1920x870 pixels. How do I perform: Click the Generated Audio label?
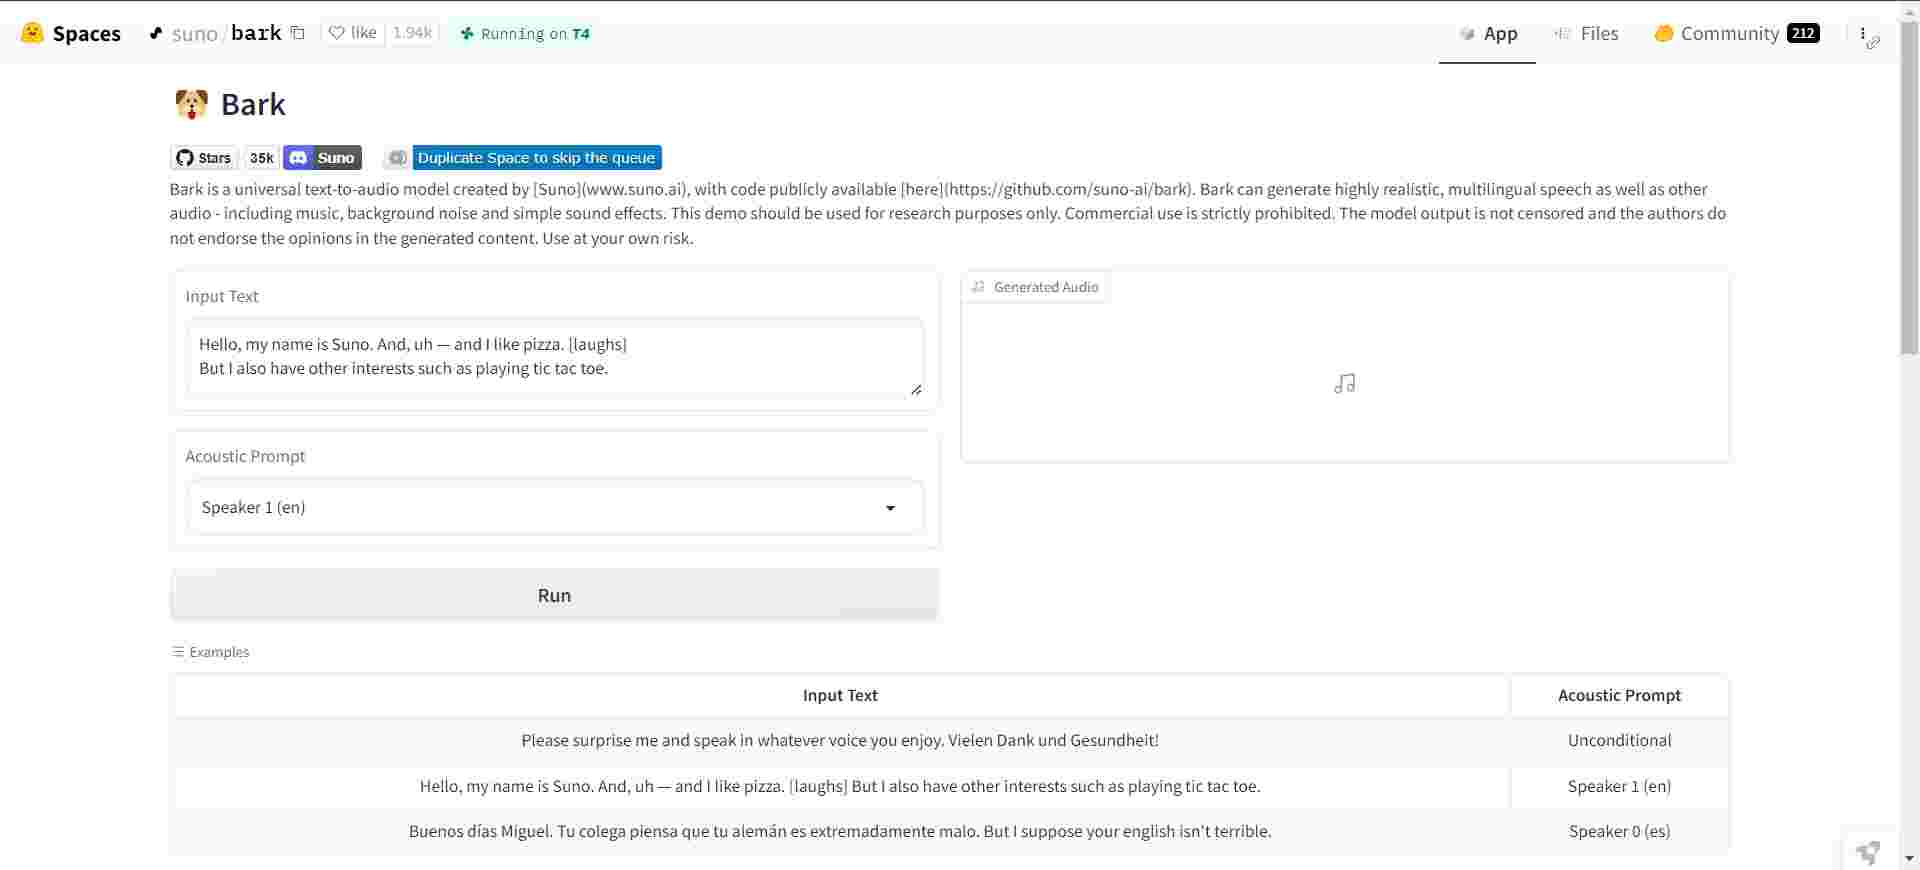1036,287
